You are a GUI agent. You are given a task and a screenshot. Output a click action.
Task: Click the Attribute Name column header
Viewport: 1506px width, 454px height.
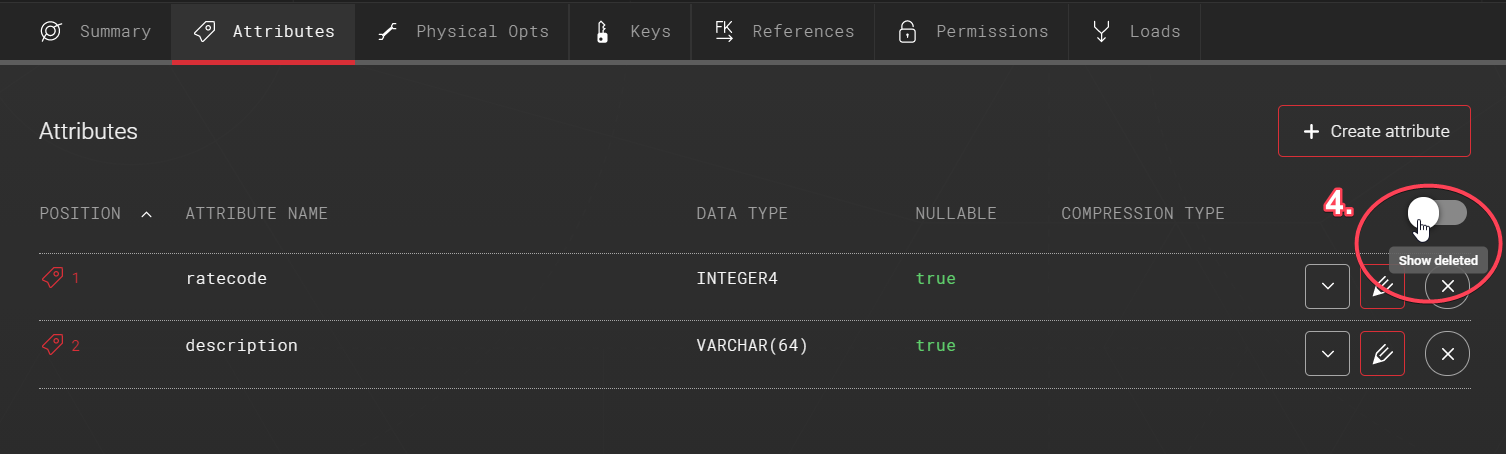(x=256, y=213)
